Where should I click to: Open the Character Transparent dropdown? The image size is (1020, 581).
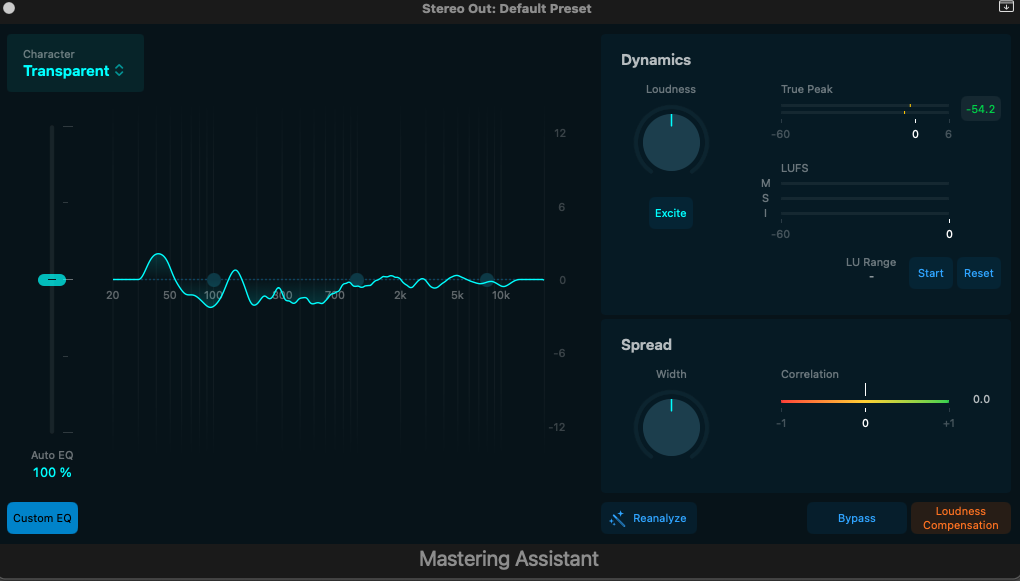[x=74, y=63]
